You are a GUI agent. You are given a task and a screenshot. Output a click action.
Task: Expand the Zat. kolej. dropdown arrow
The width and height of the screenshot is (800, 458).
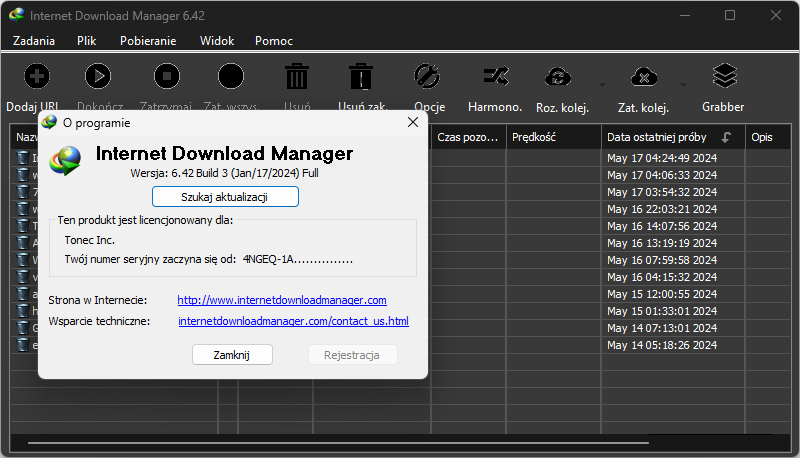pyautogui.click(x=684, y=85)
